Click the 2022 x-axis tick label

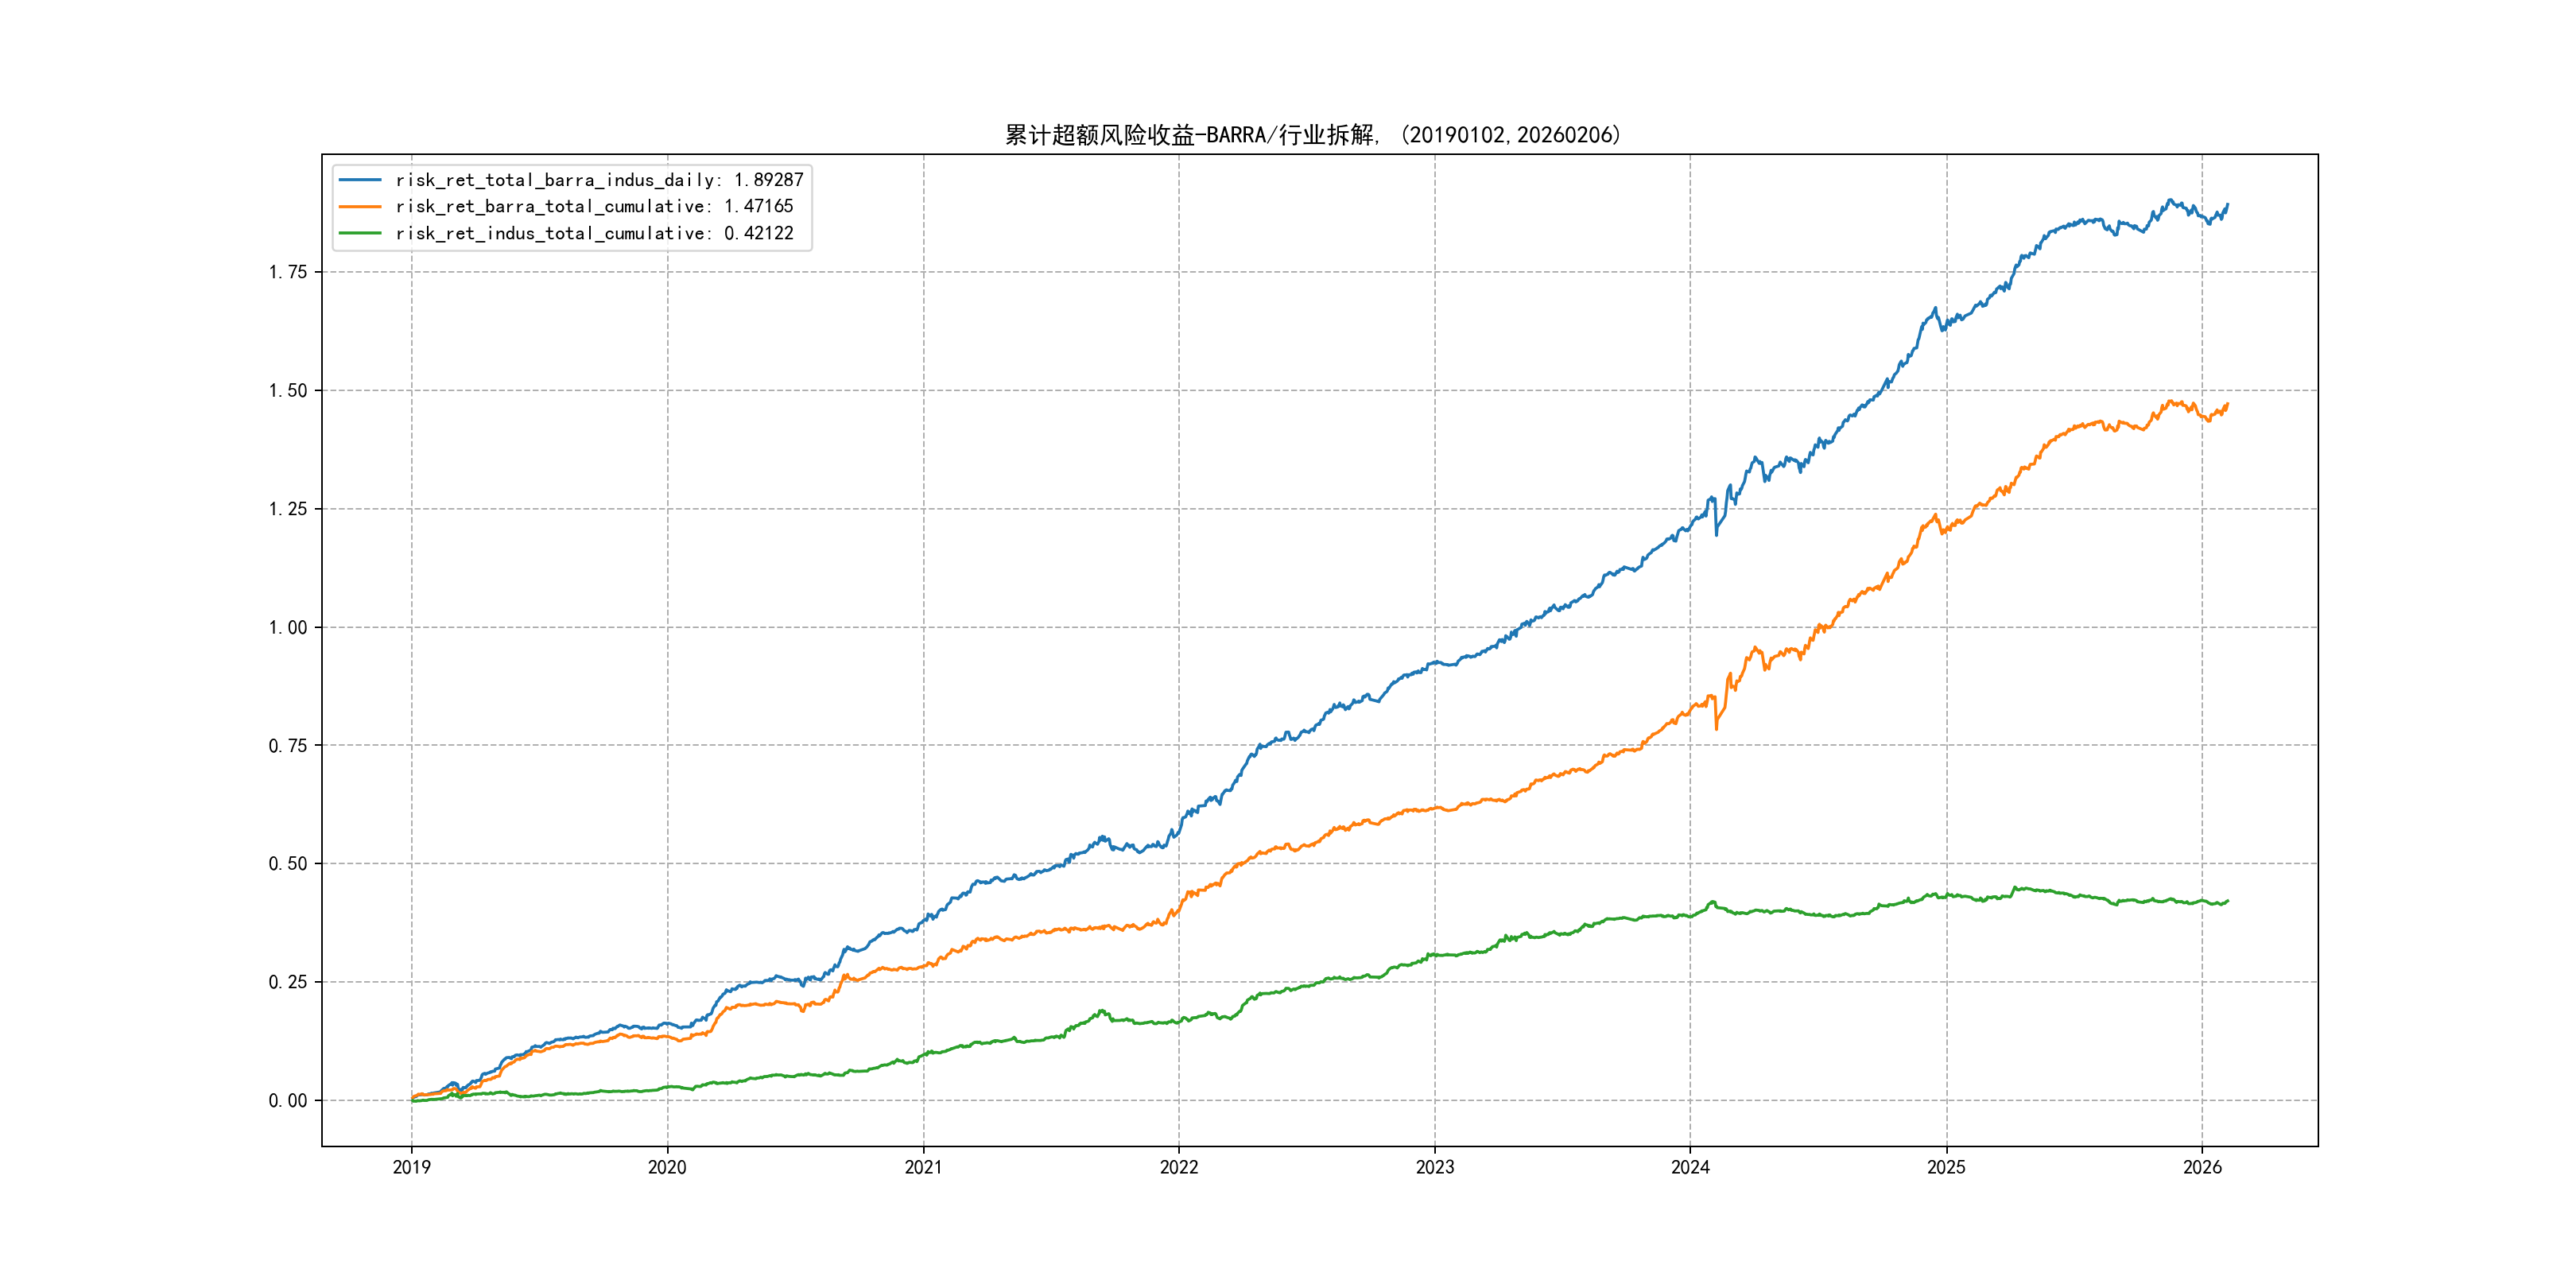click(1179, 1167)
